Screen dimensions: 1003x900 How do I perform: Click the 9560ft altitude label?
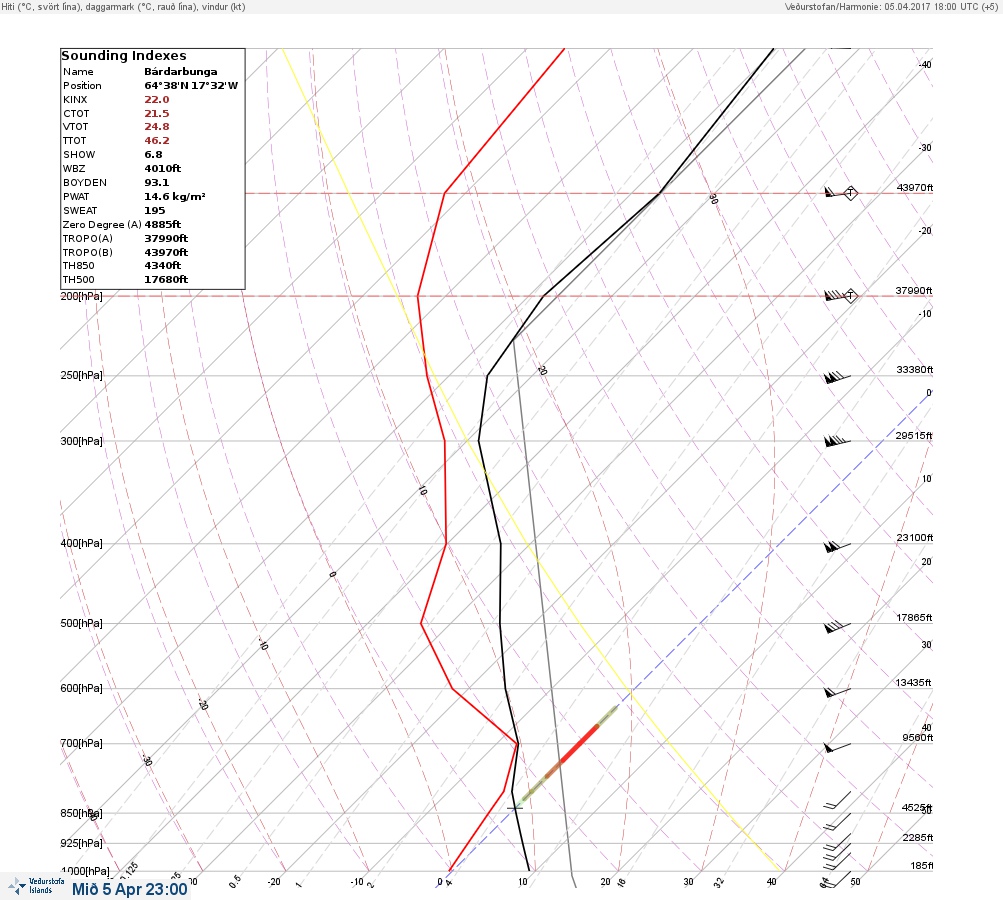[917, 738]
